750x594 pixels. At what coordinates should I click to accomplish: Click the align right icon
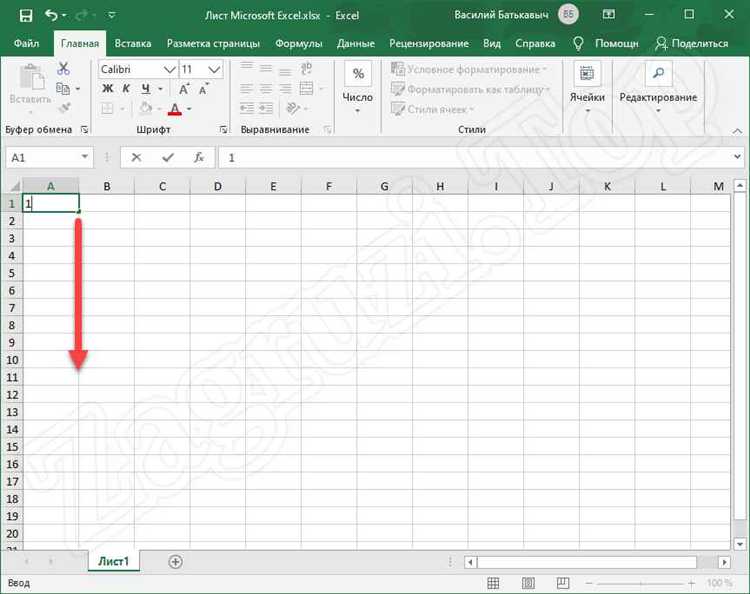click(x=285, y=88)
